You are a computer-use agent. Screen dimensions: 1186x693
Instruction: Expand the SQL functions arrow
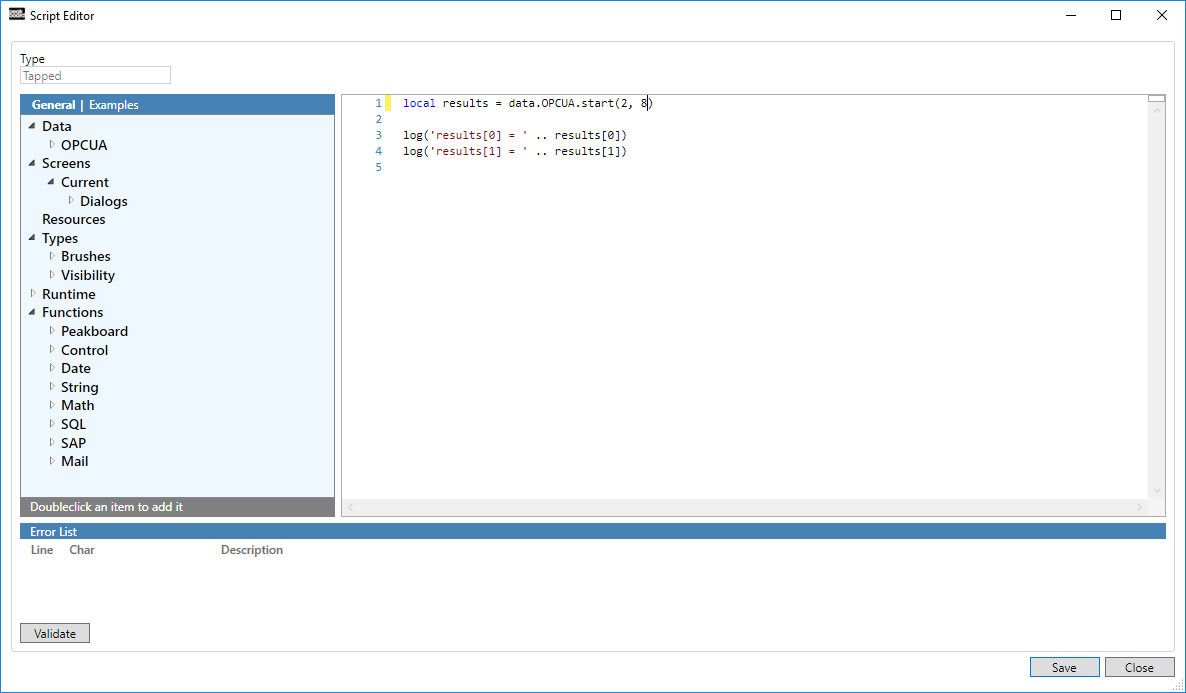pos(53,424)
